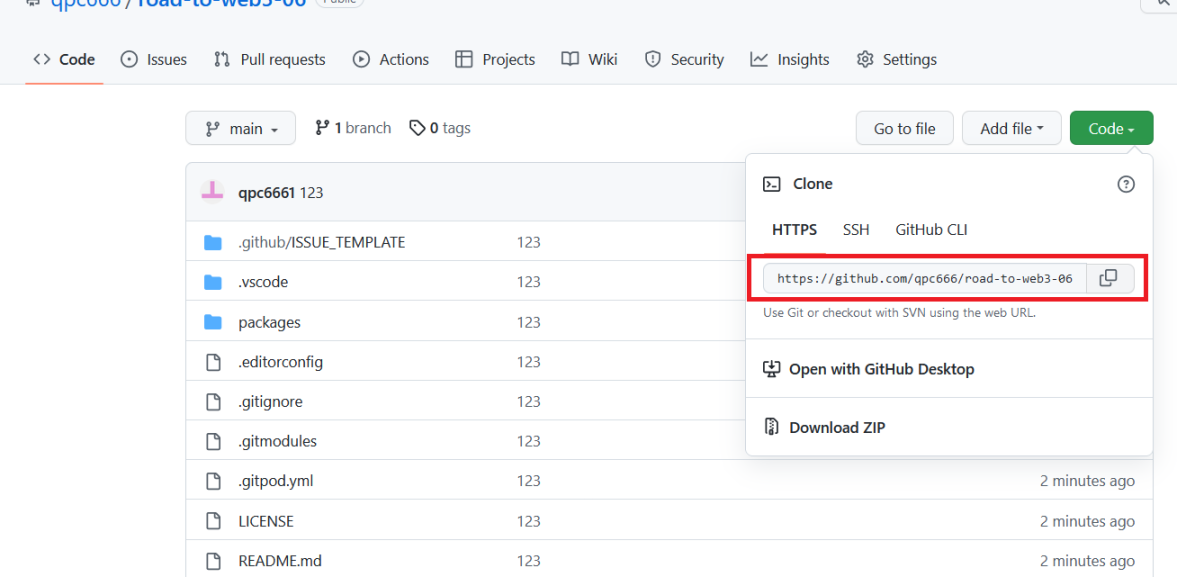The image size is (1177, 577).
Task: View the Insights tab
Action: pyautogui.click(x=790, y=59)
